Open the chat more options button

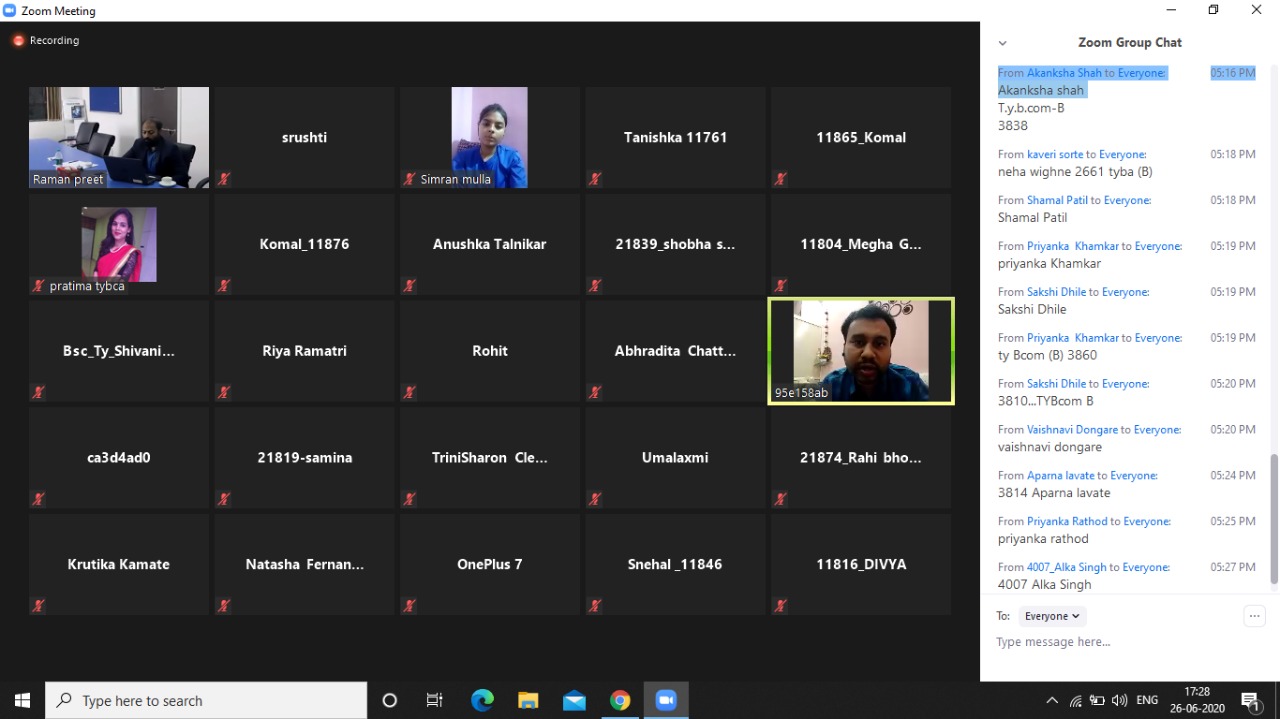1254,616
